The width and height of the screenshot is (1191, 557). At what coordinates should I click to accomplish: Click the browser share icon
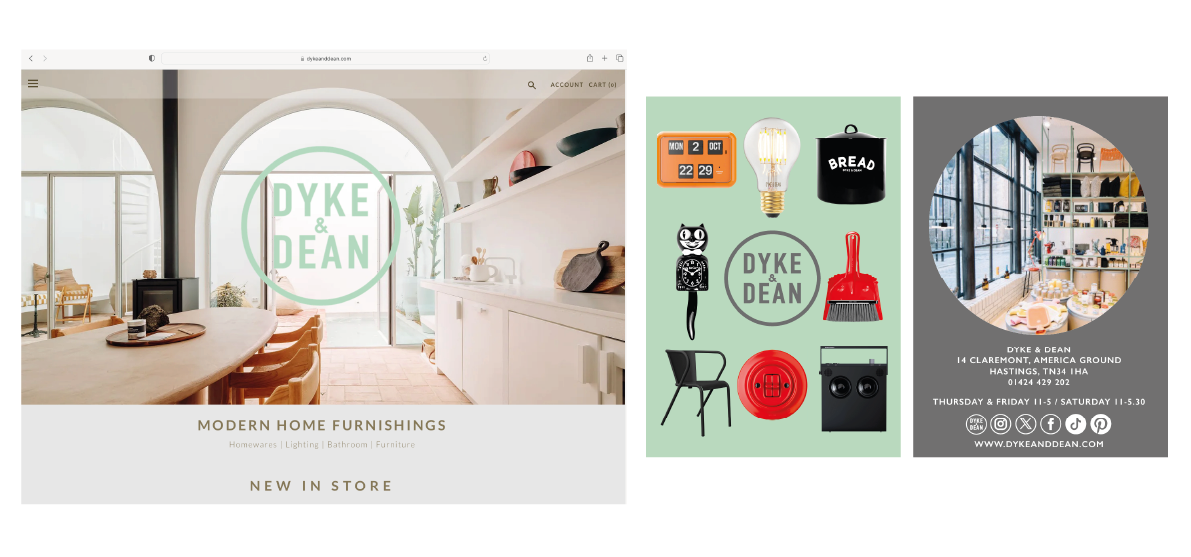589,58
